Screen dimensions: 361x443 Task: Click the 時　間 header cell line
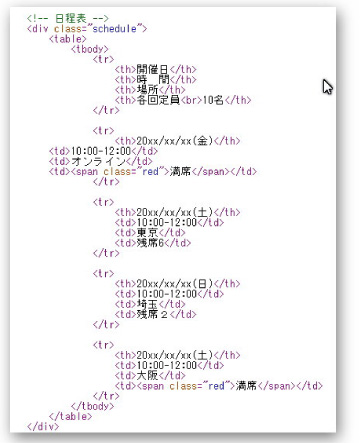[x=156, y=79]
